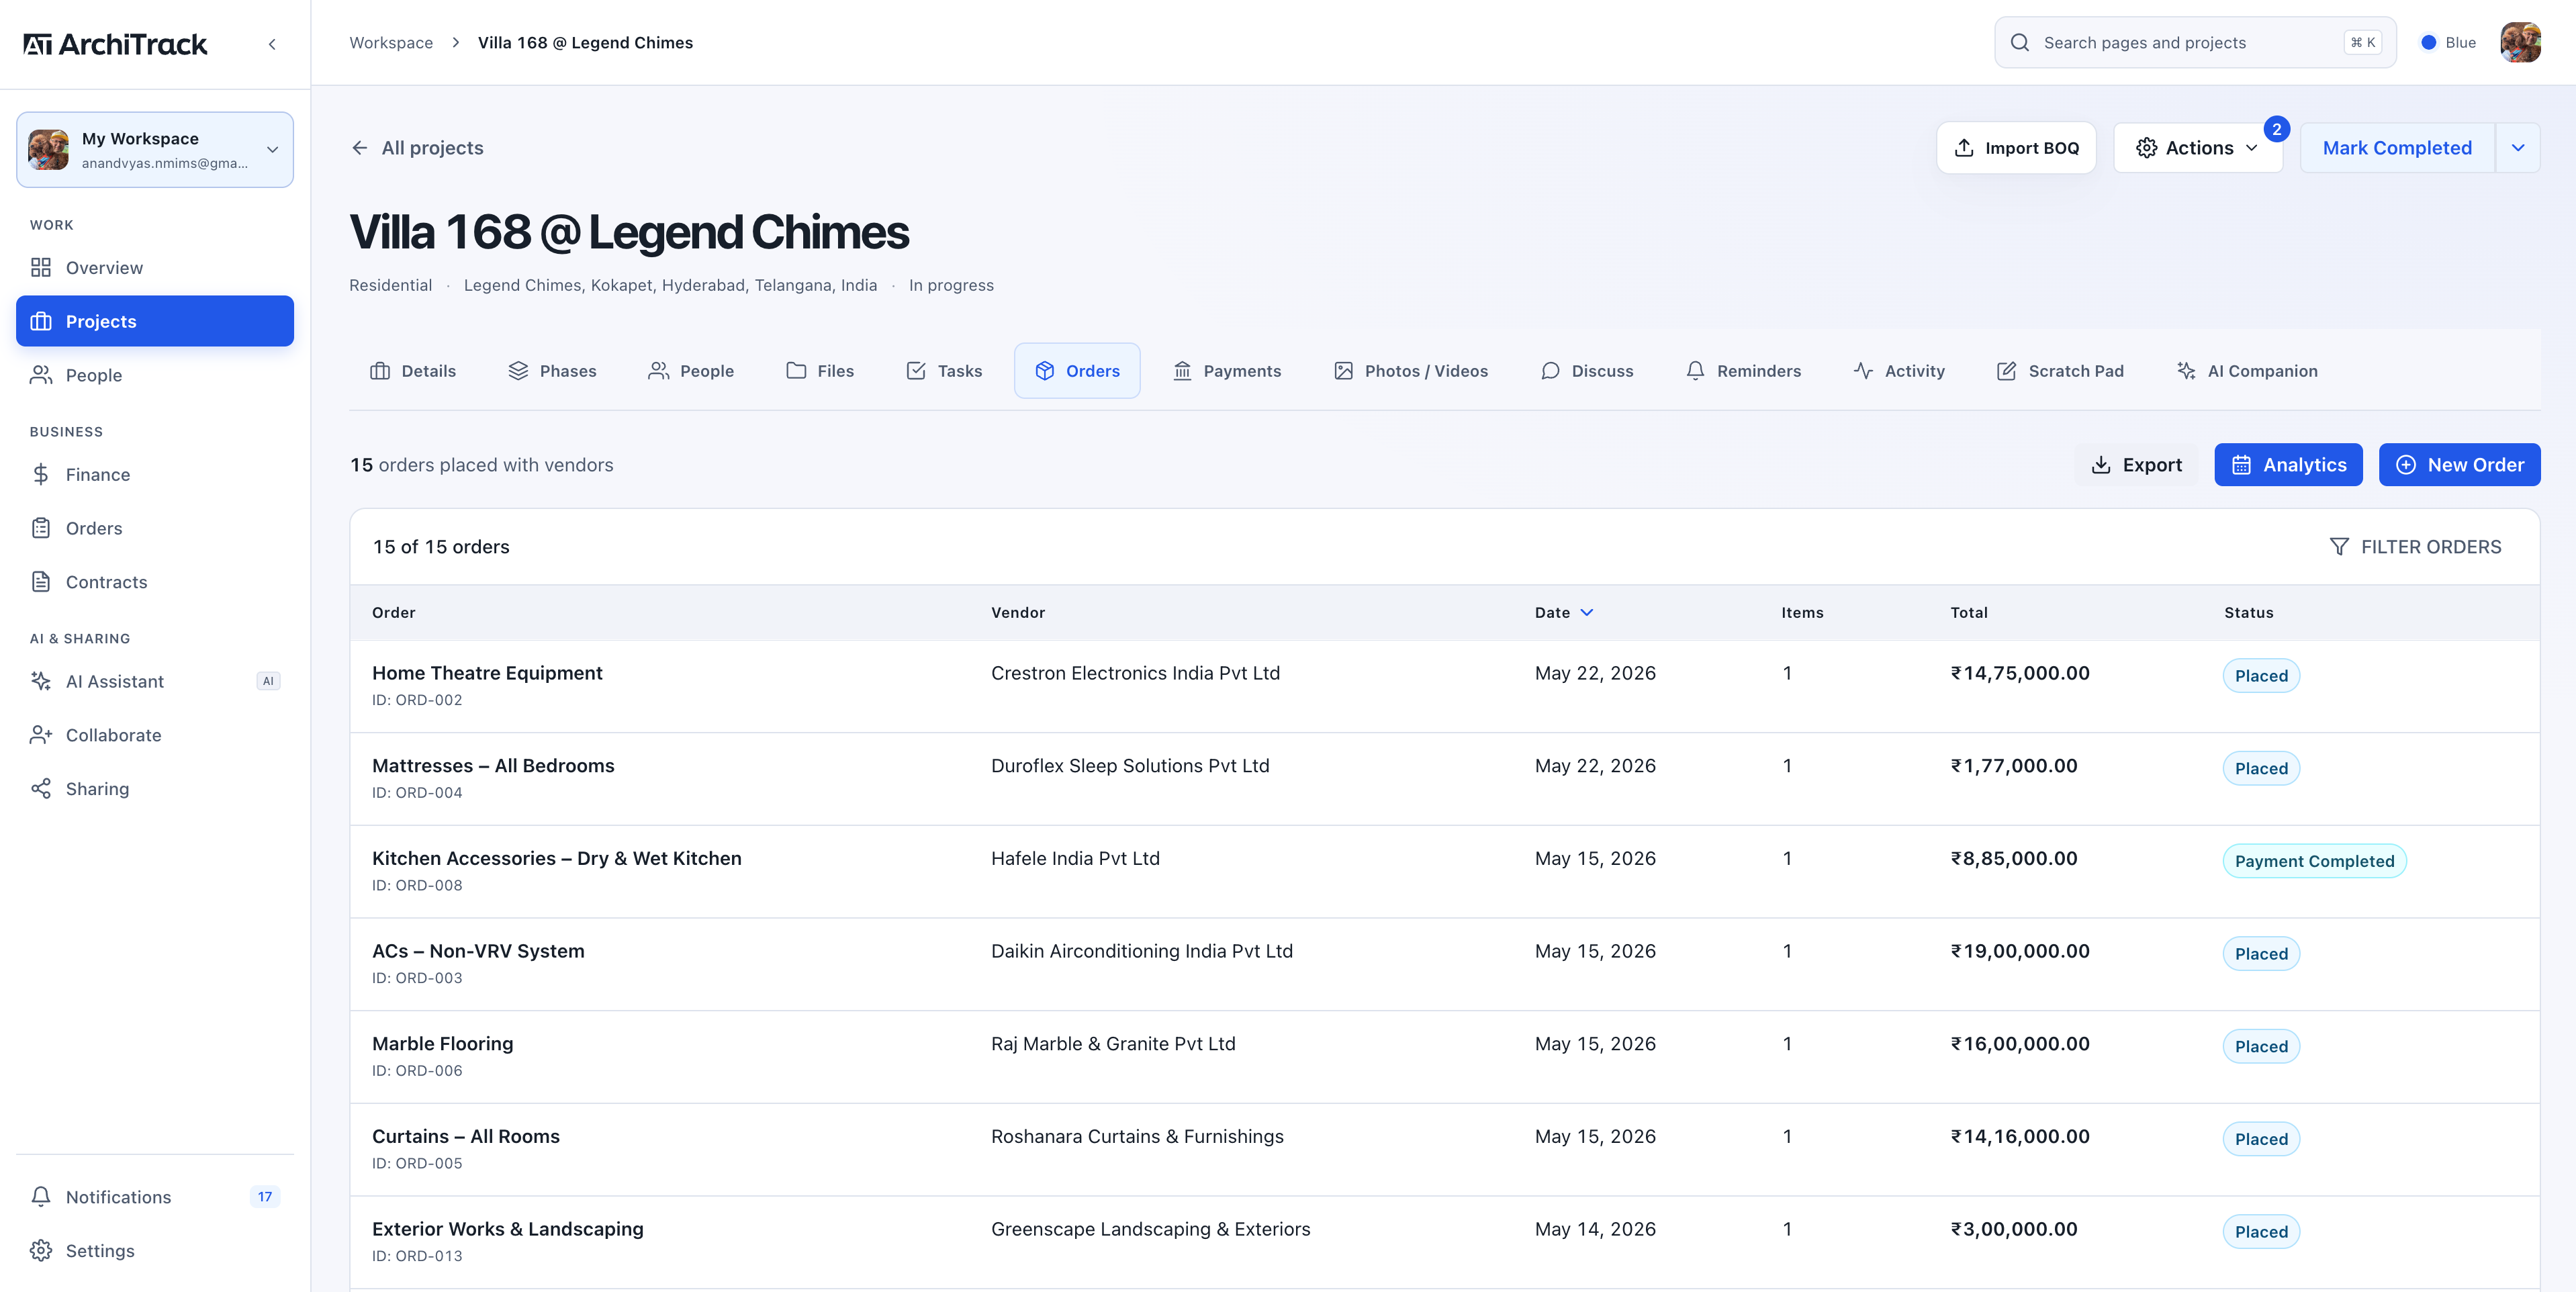Open the Actions dropdown menu
The width and height of the screenshot is (2576, 1292).
pos(2197,148)
